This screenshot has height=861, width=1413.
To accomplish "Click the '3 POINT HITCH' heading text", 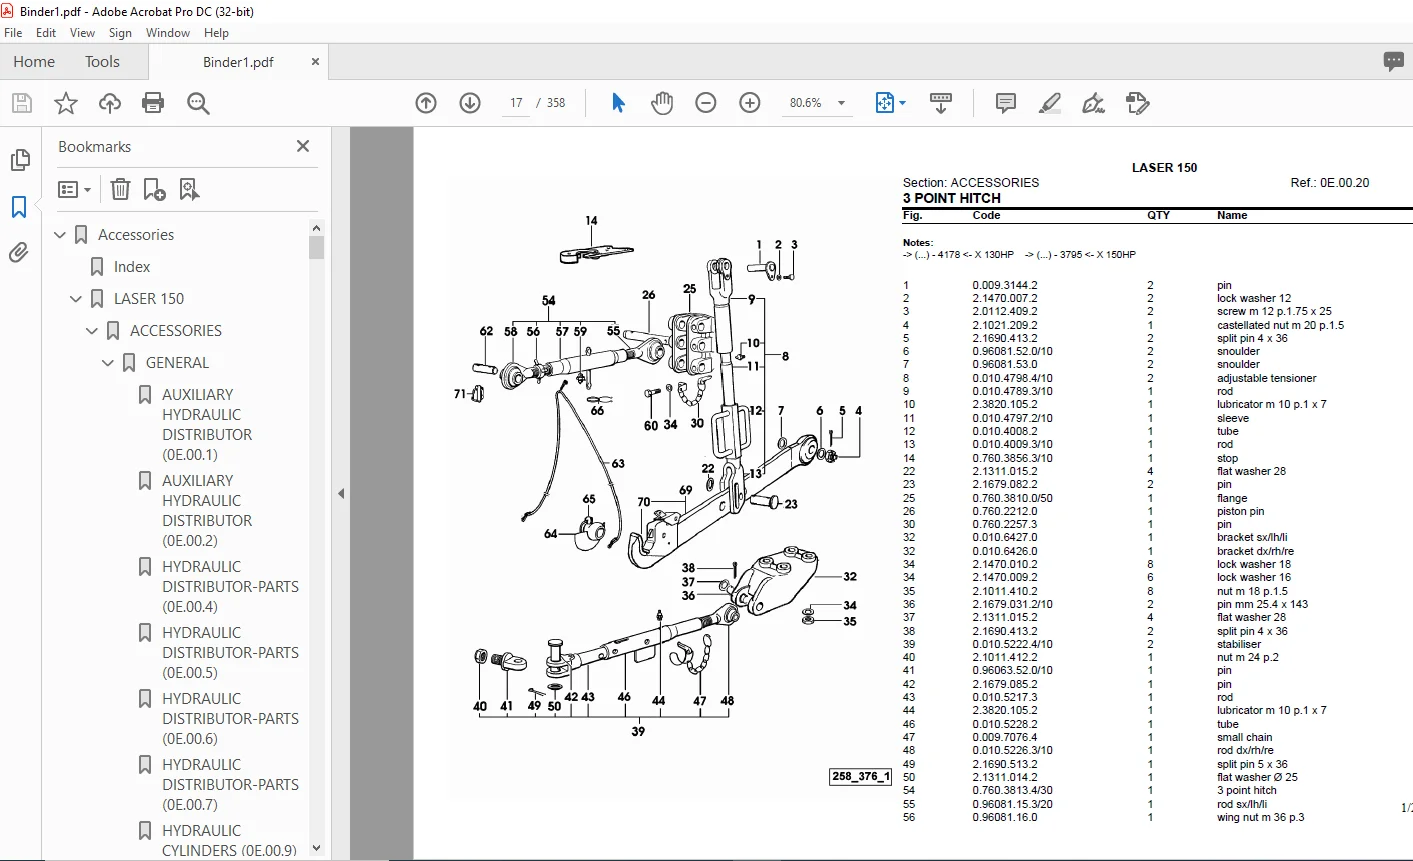I will [x=951, y=198].
